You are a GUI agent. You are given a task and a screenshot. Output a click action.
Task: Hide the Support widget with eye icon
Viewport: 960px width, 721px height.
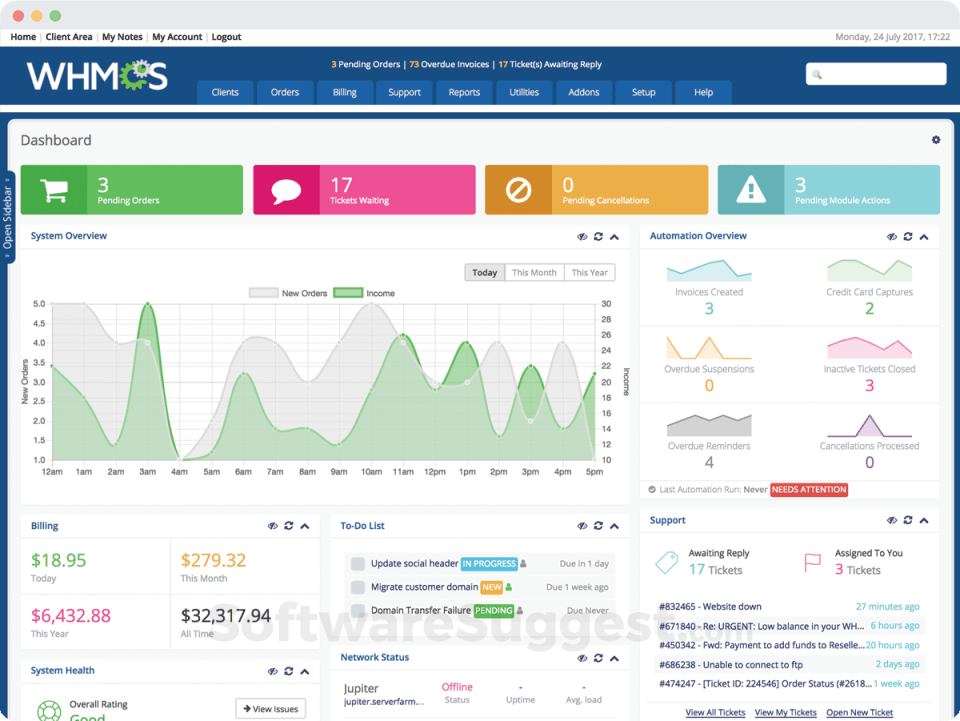coord(892,520)
